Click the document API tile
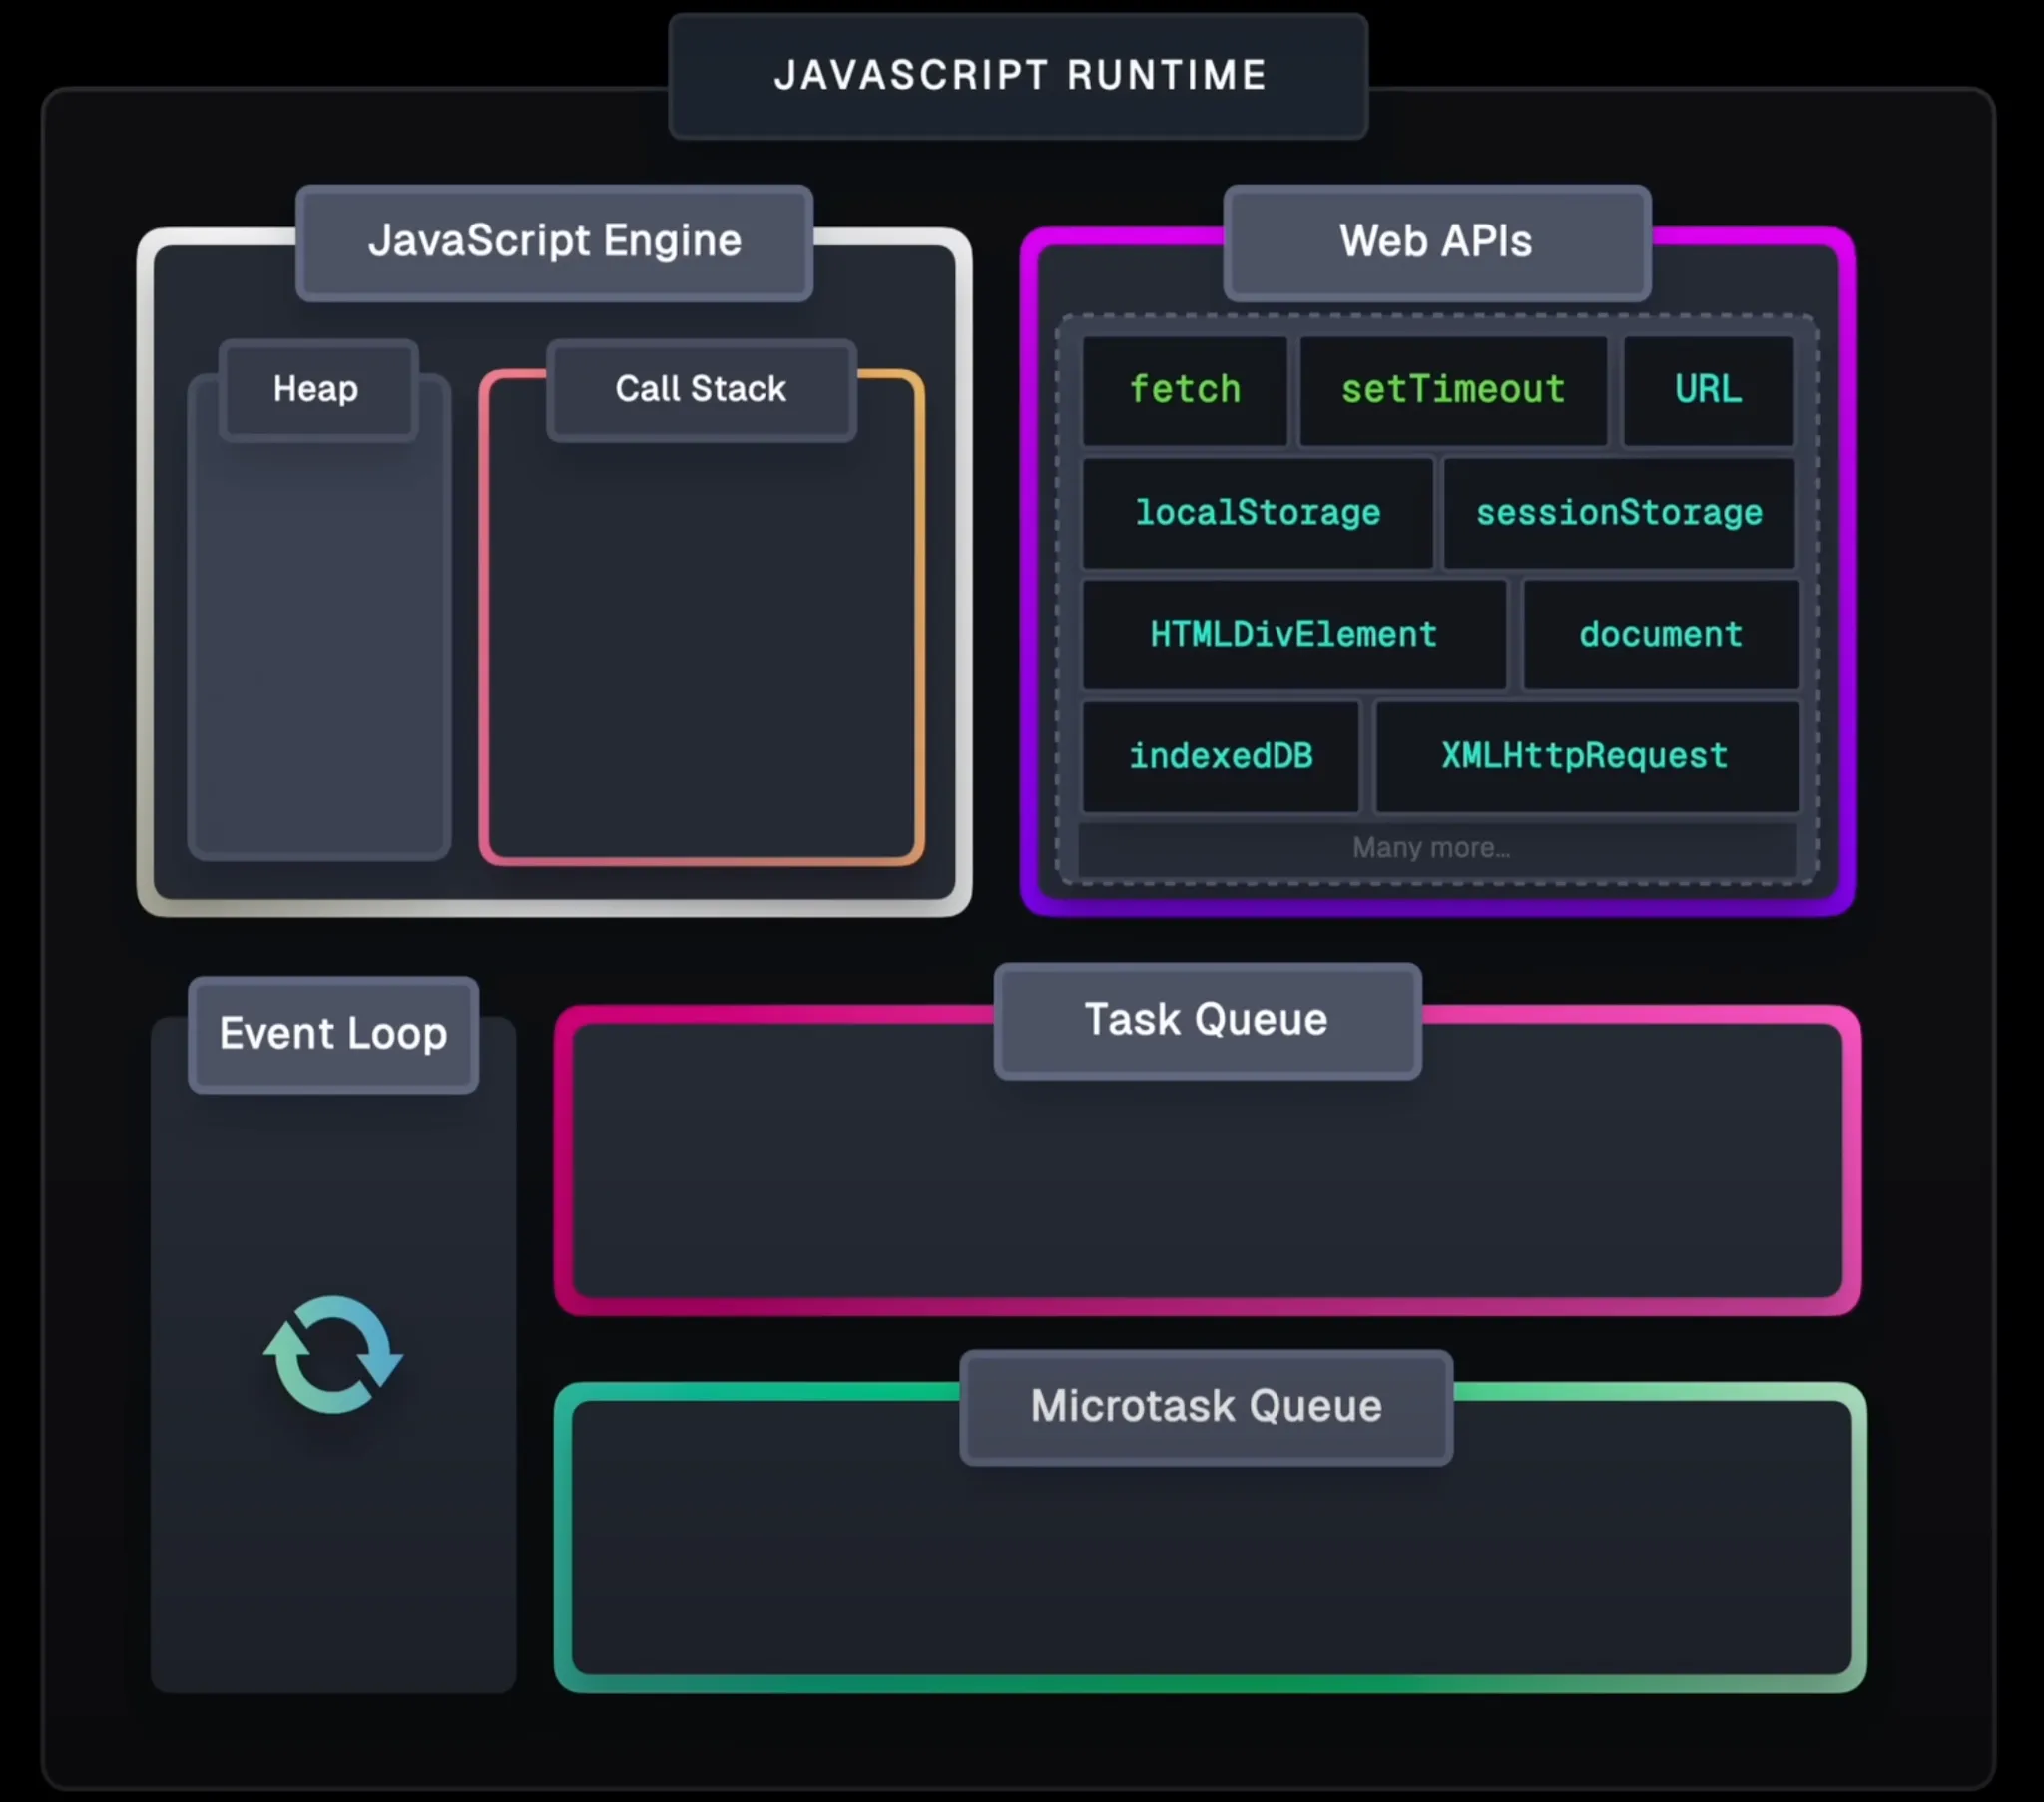This screenshot has width=2044, height=1802. coord(1660,635)
